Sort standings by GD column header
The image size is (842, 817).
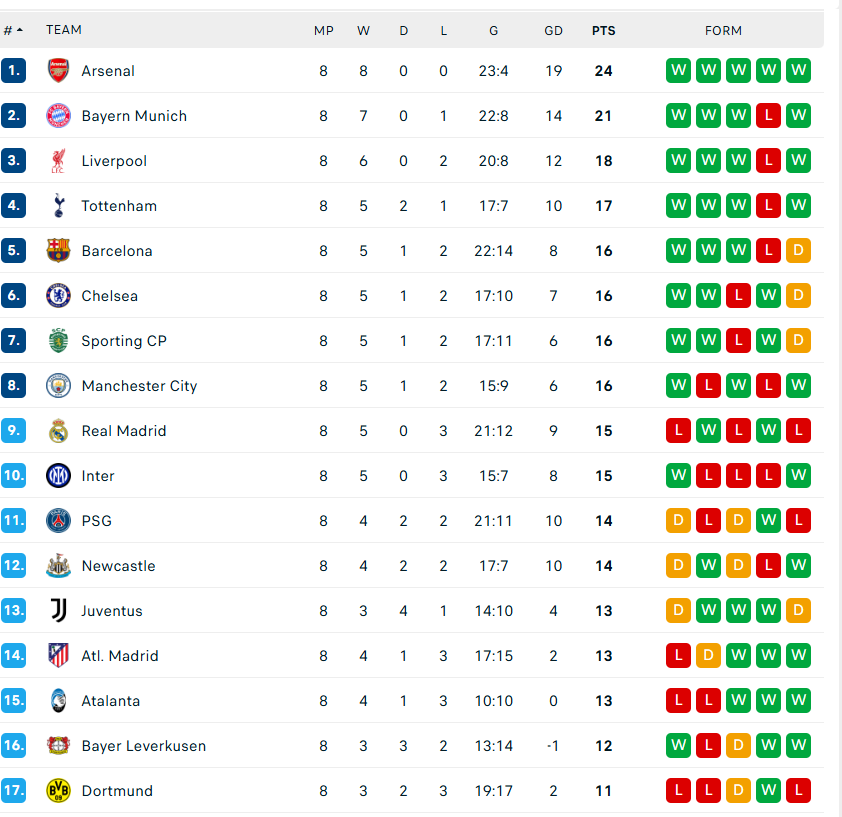(x=553, y=31)
